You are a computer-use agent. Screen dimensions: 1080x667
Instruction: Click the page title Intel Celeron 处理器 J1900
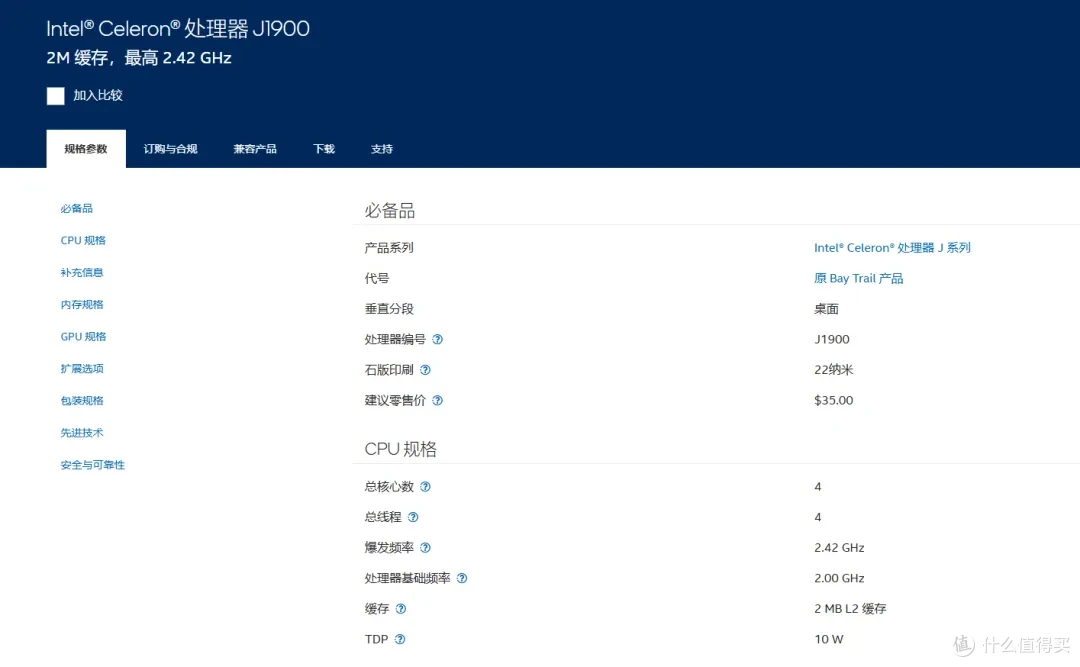tap(178, 28)
